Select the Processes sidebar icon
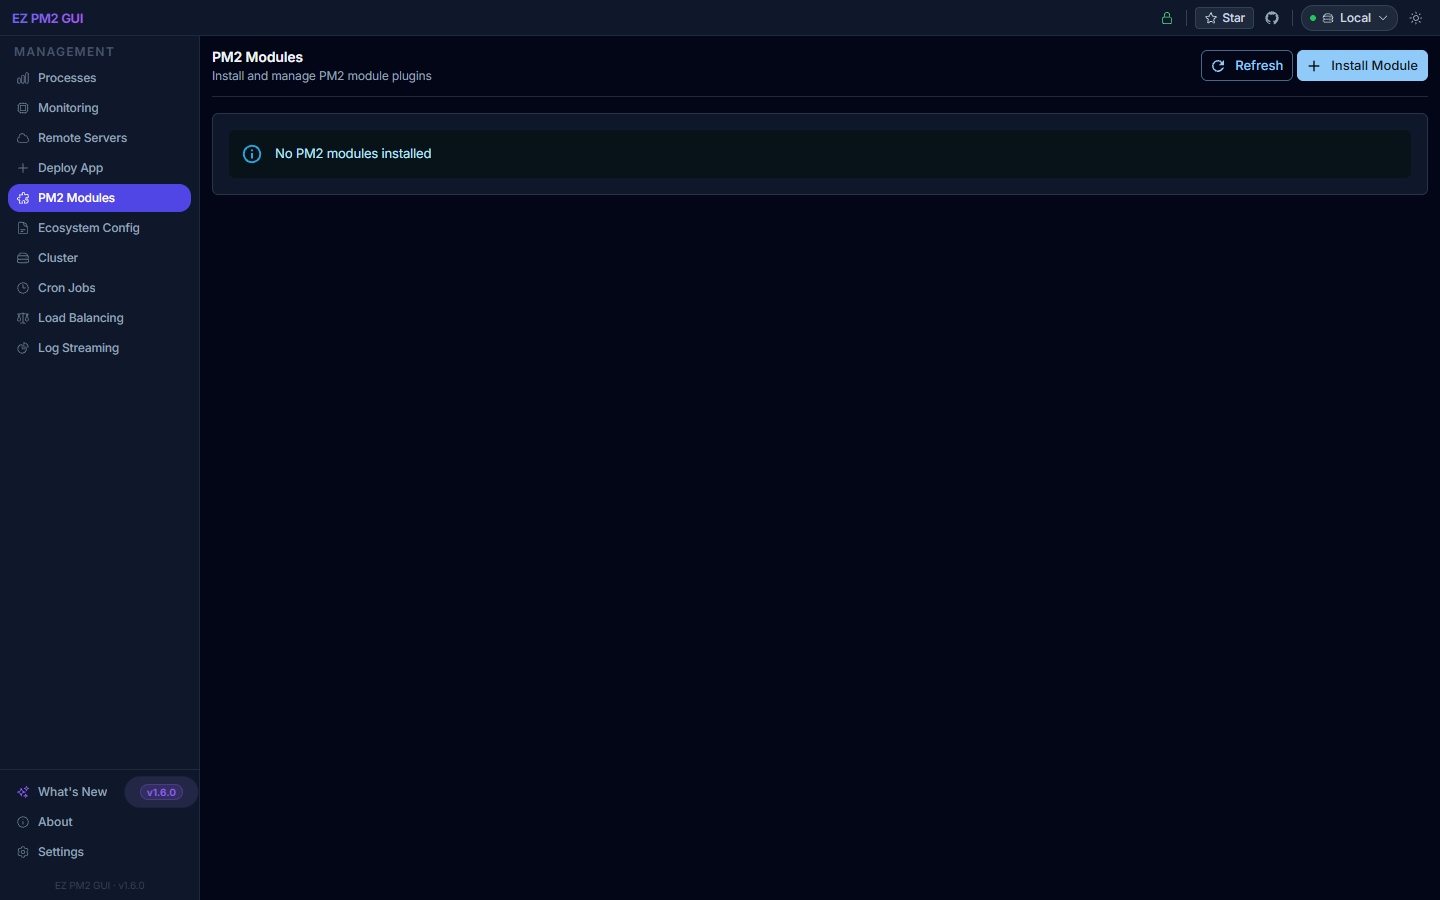Viewport: 1440px width, 900px height. pos(22,78)
